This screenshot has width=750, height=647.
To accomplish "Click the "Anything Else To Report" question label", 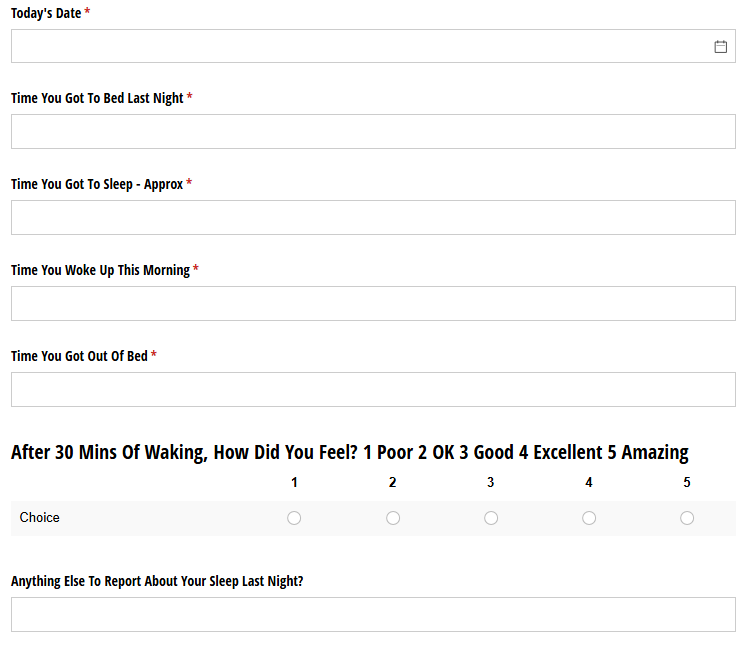I will click(x=157, y=581).
